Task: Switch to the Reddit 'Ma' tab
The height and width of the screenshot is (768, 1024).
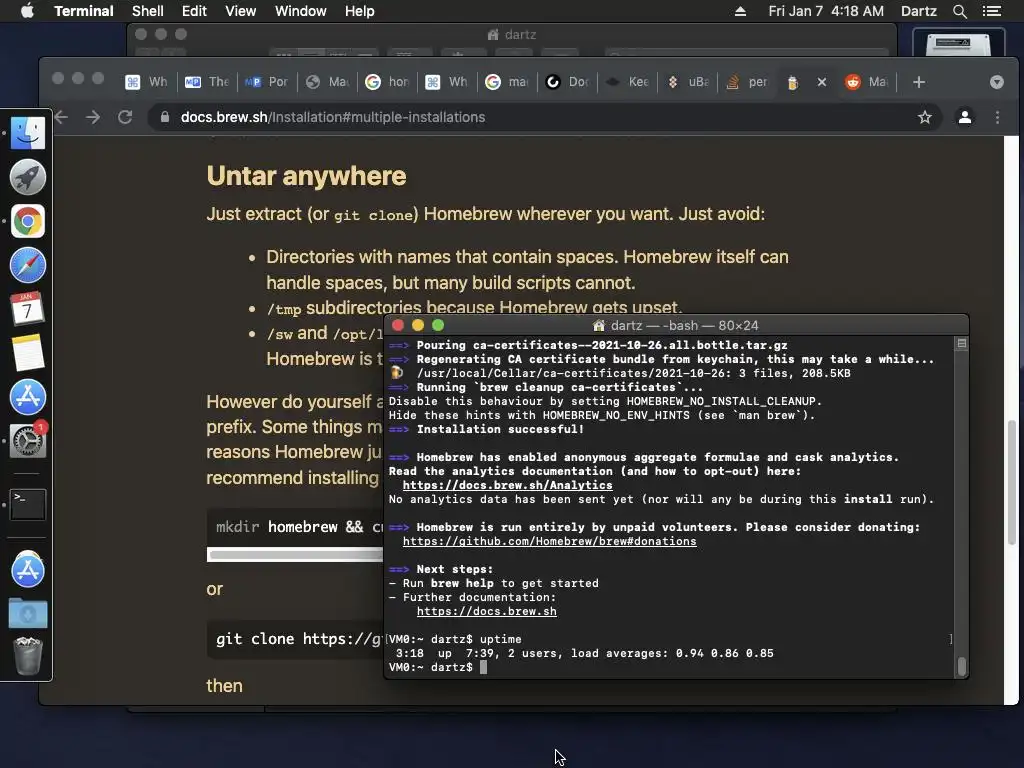Action: click(x=867, y=82)
